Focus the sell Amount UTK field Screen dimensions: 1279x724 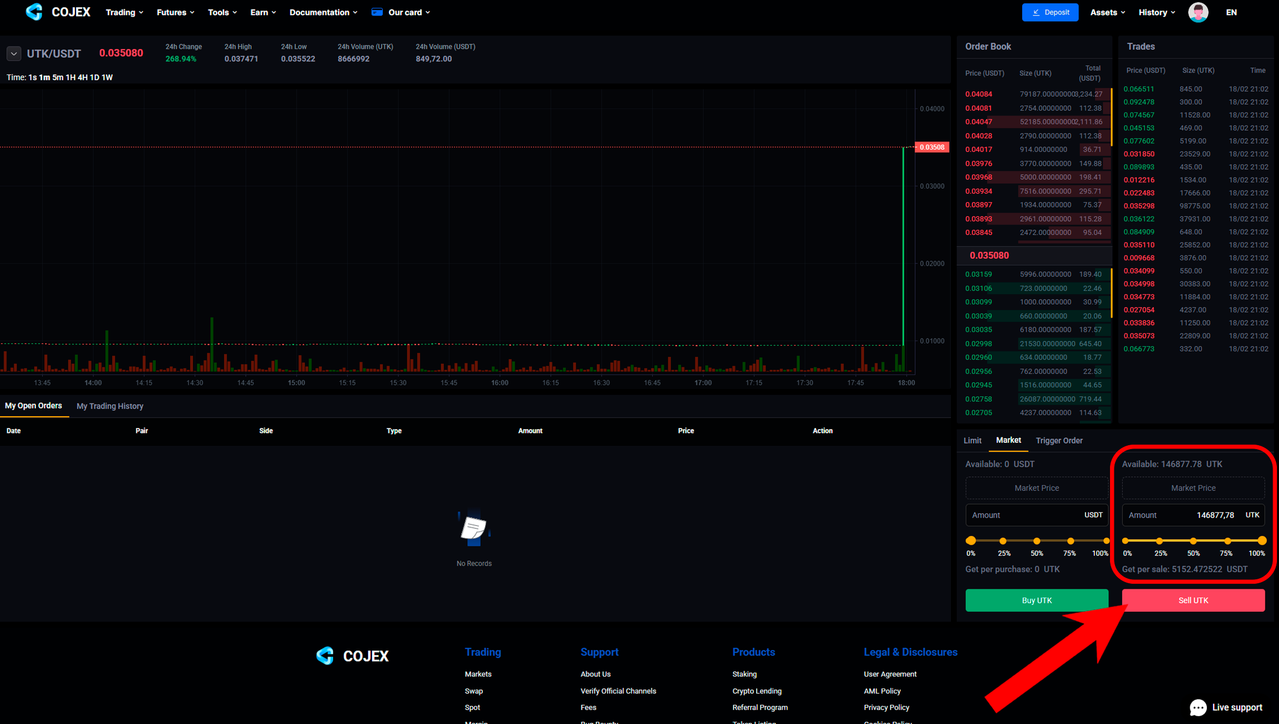click(x=1193, y=515)
